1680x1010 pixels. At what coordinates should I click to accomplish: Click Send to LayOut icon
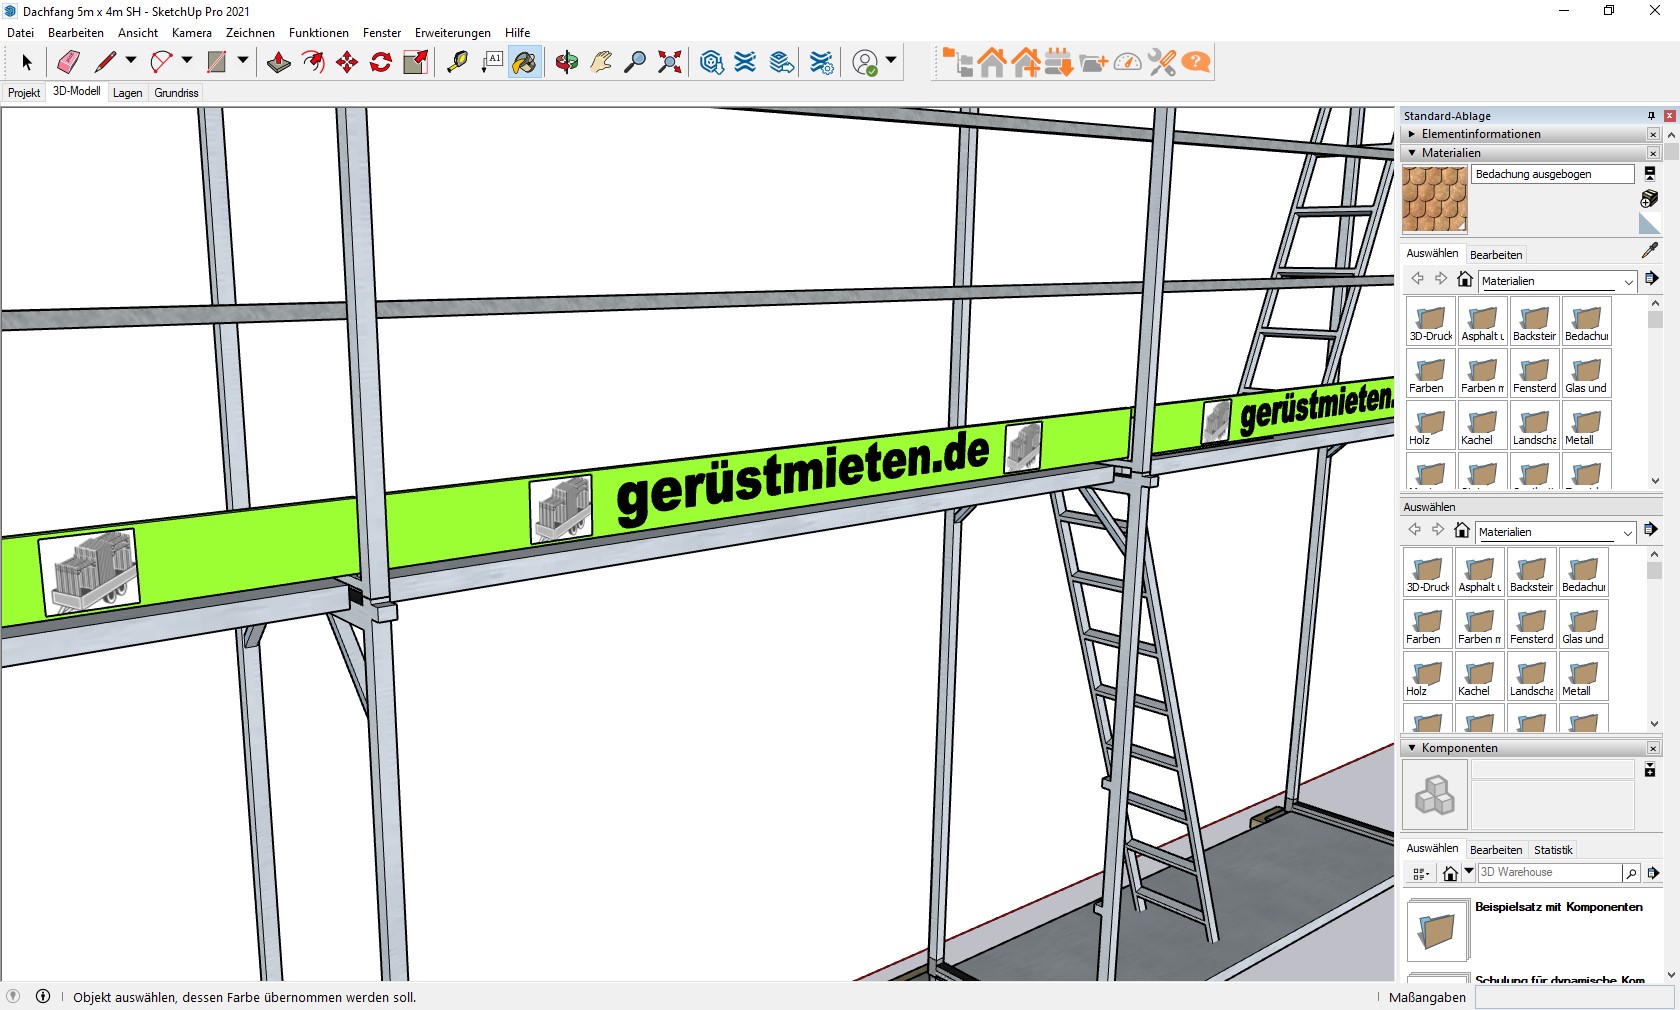pos(782,62)
